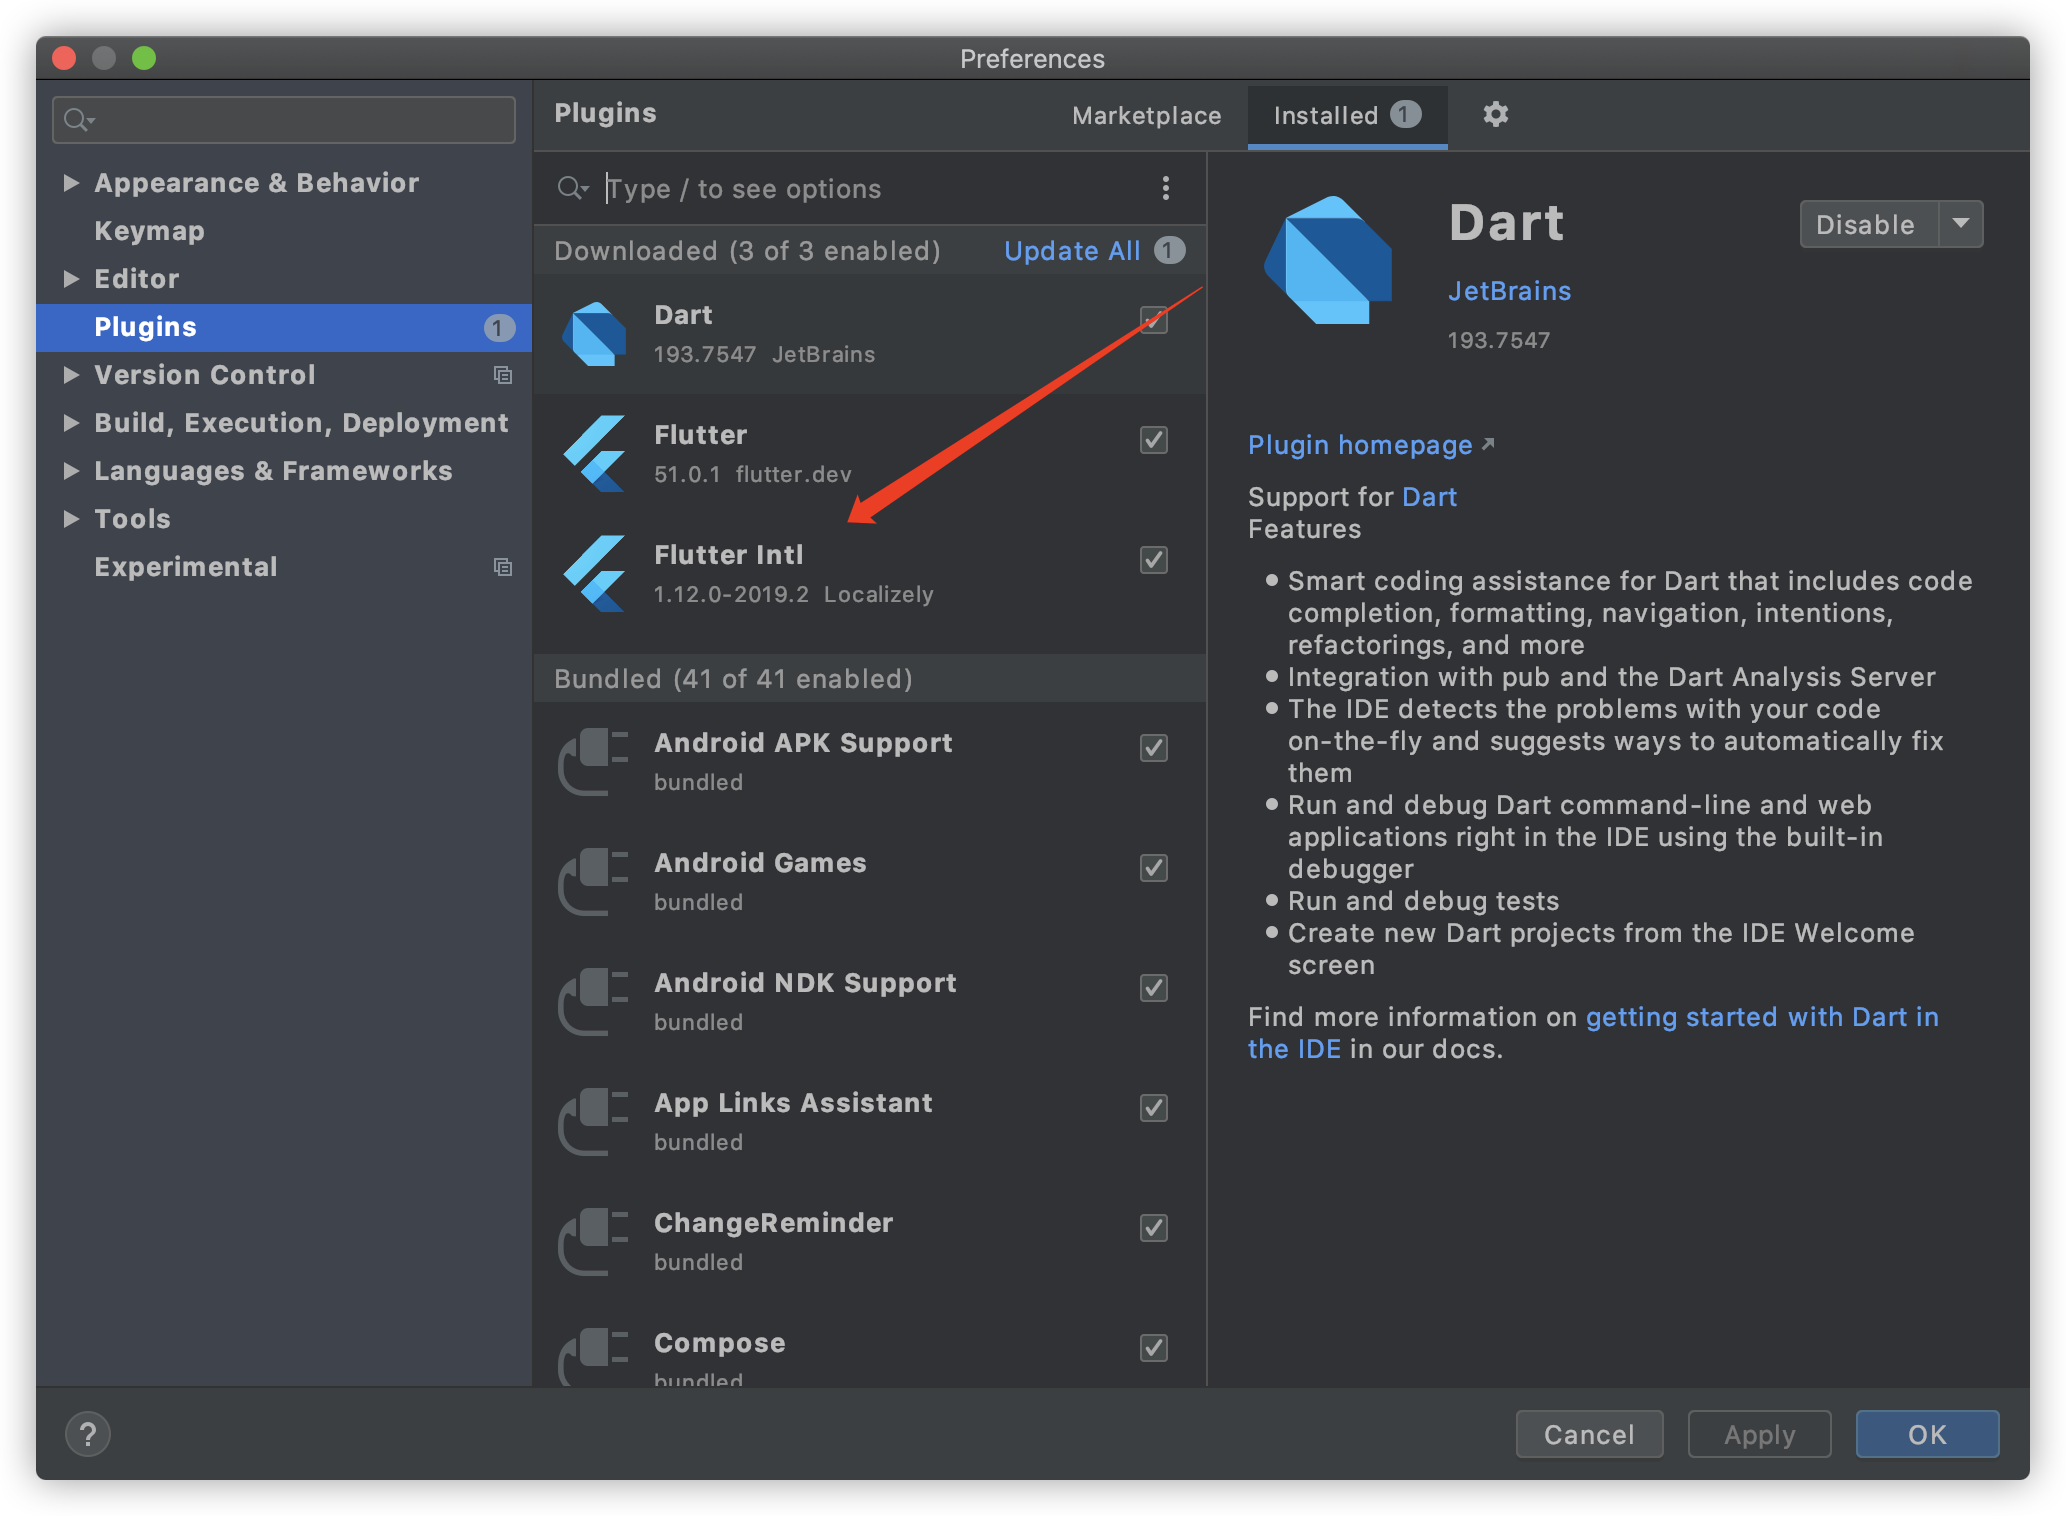Select Plugins in the settings tree
The width and height of the screenshot is (2066, 1516).
[x=284, y=328]
